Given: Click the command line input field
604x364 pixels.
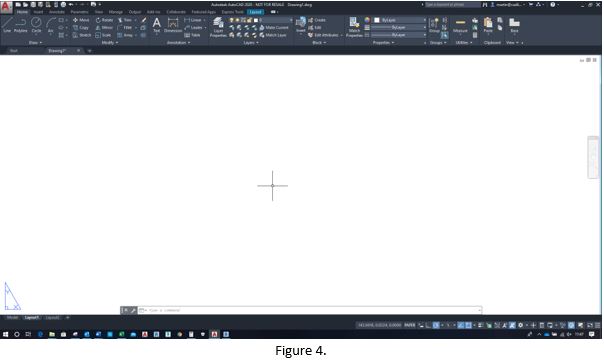Looking at the screenshot, I should 310,310.
